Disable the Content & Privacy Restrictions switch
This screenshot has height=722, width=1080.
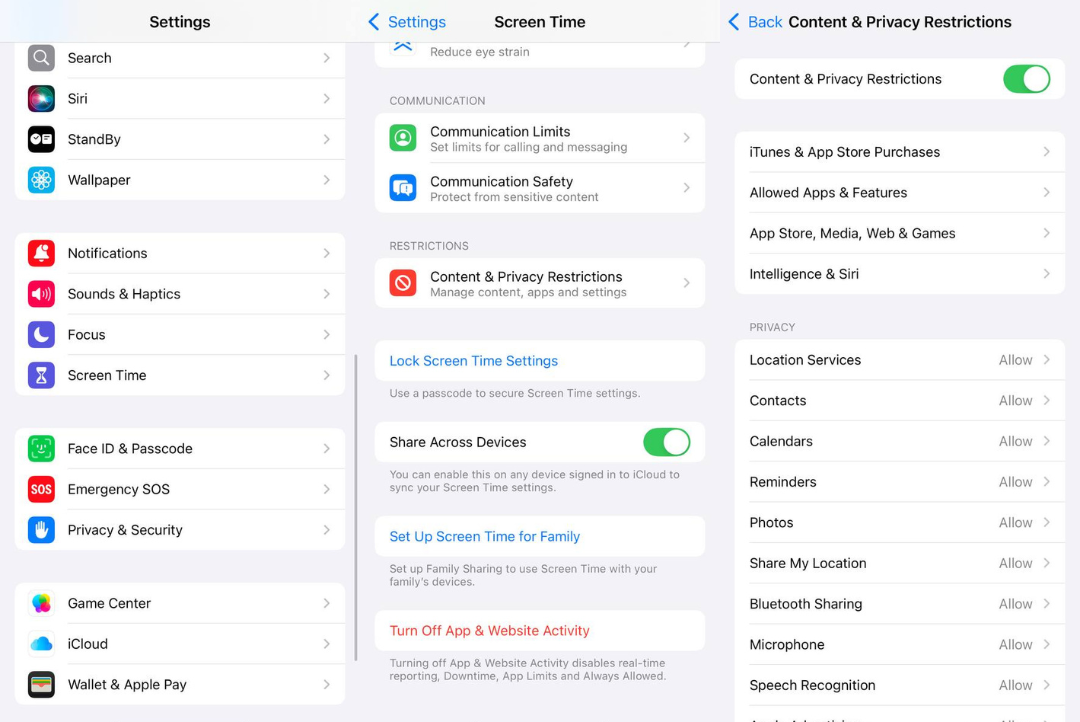1026,79
